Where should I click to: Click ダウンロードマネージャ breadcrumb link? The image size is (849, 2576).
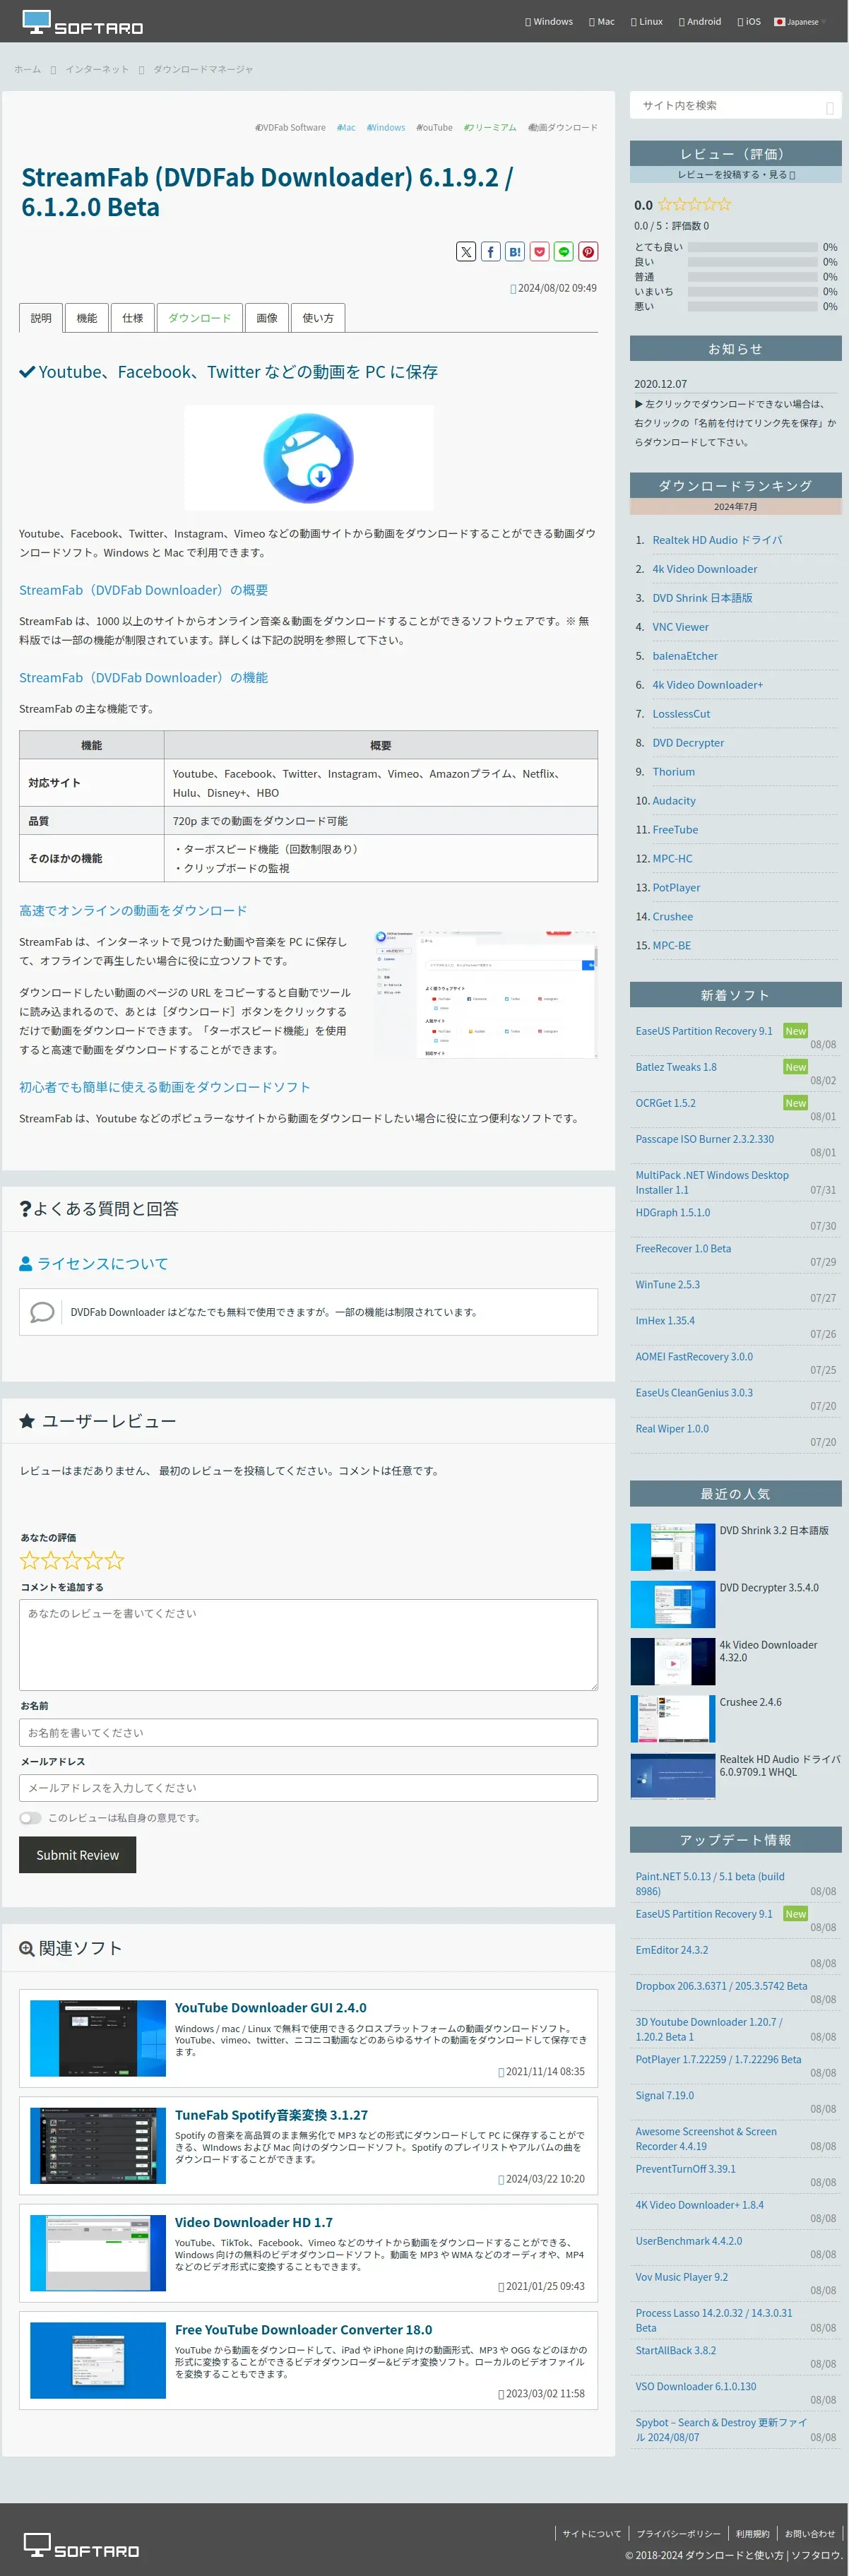pyautogui.click(x=203, y=69)
